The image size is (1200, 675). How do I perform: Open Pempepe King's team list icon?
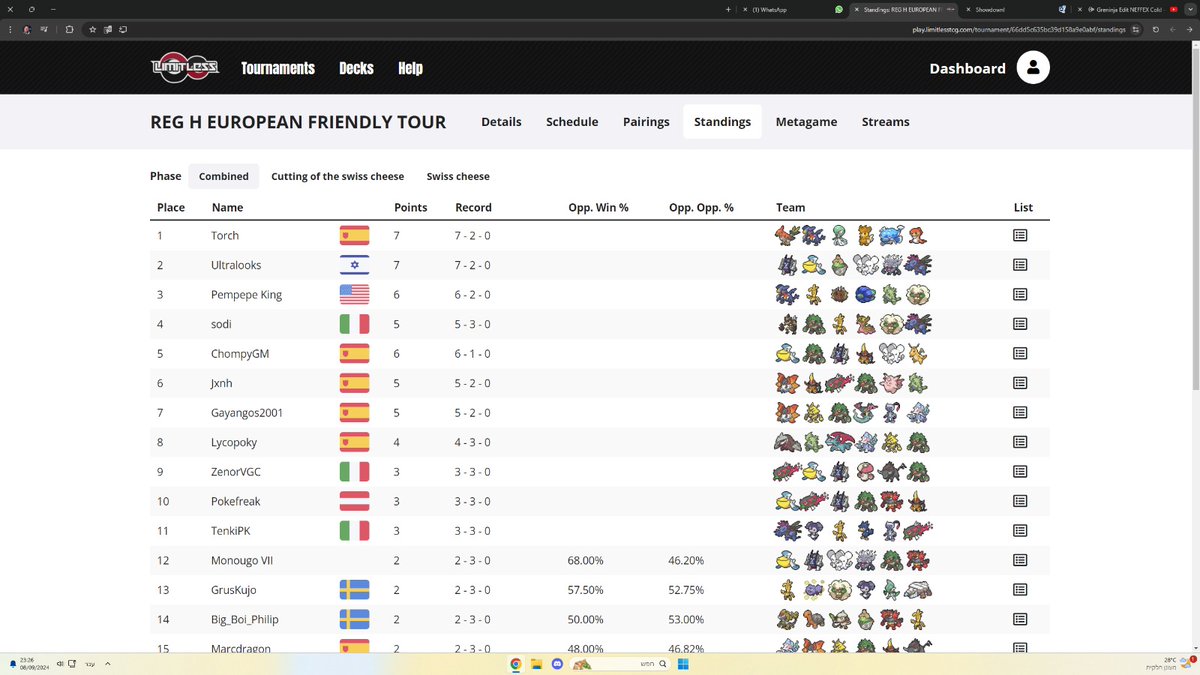point(1020,294)
